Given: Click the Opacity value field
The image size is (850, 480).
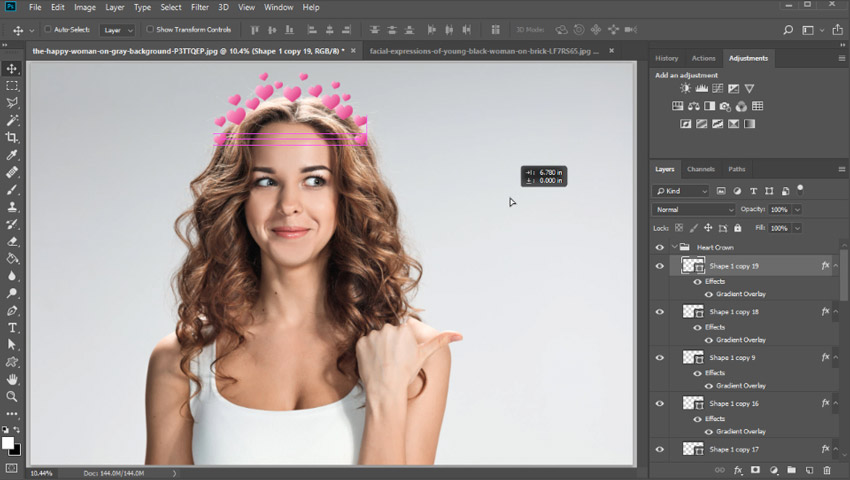Looking at the screenshot, I should click(x=779, y=209).
